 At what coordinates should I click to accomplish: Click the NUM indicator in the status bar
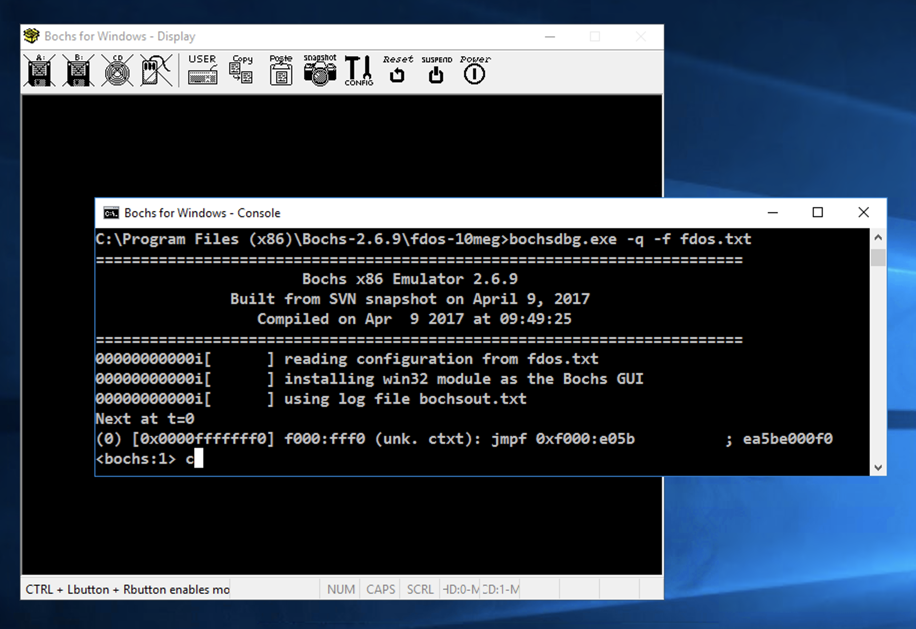pos(341,589)
